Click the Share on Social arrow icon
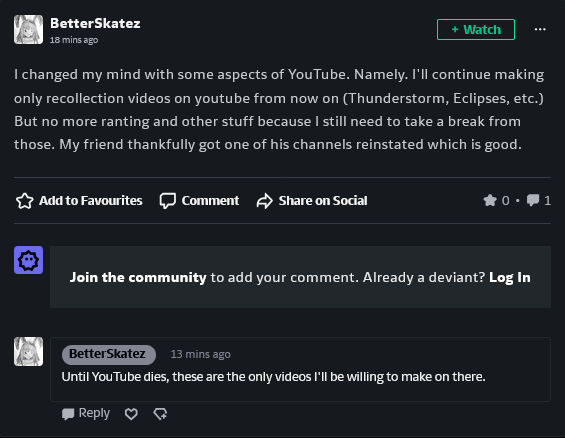Viewport: 565px width, 438px height. click(264, 201)
